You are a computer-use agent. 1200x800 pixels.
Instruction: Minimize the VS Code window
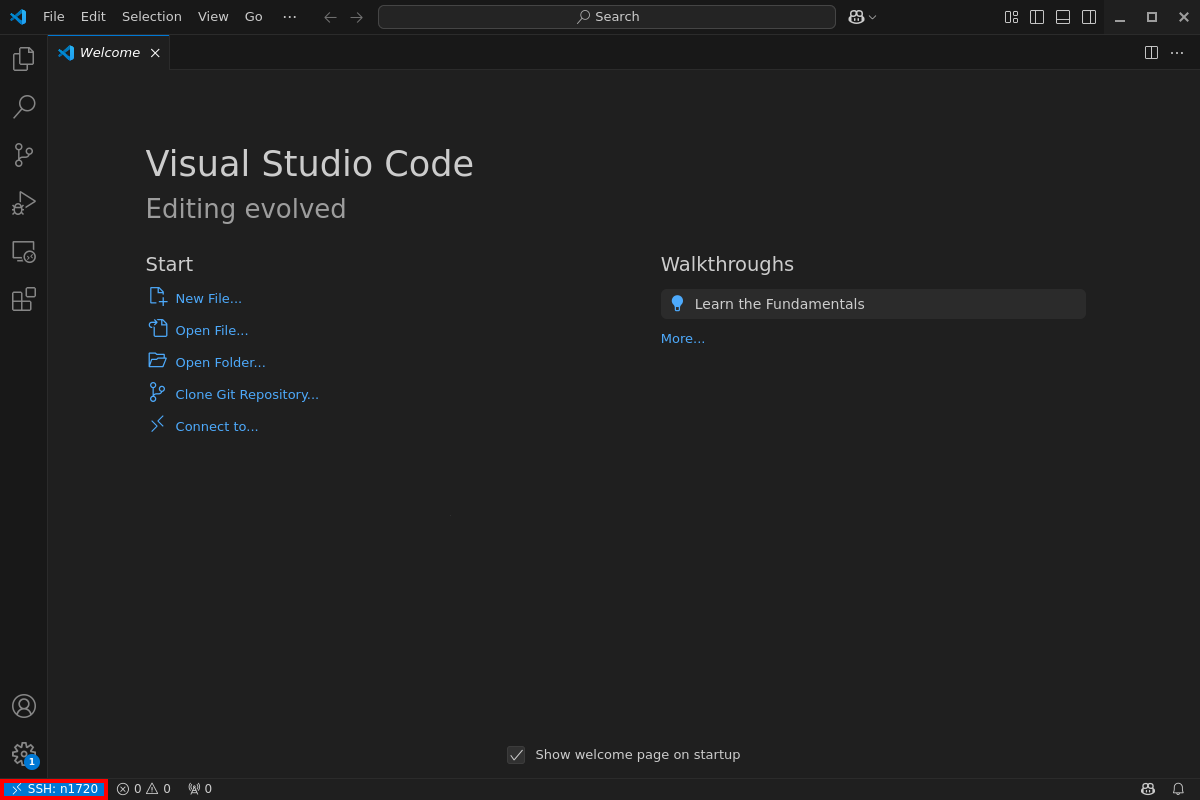[1120, 17]
